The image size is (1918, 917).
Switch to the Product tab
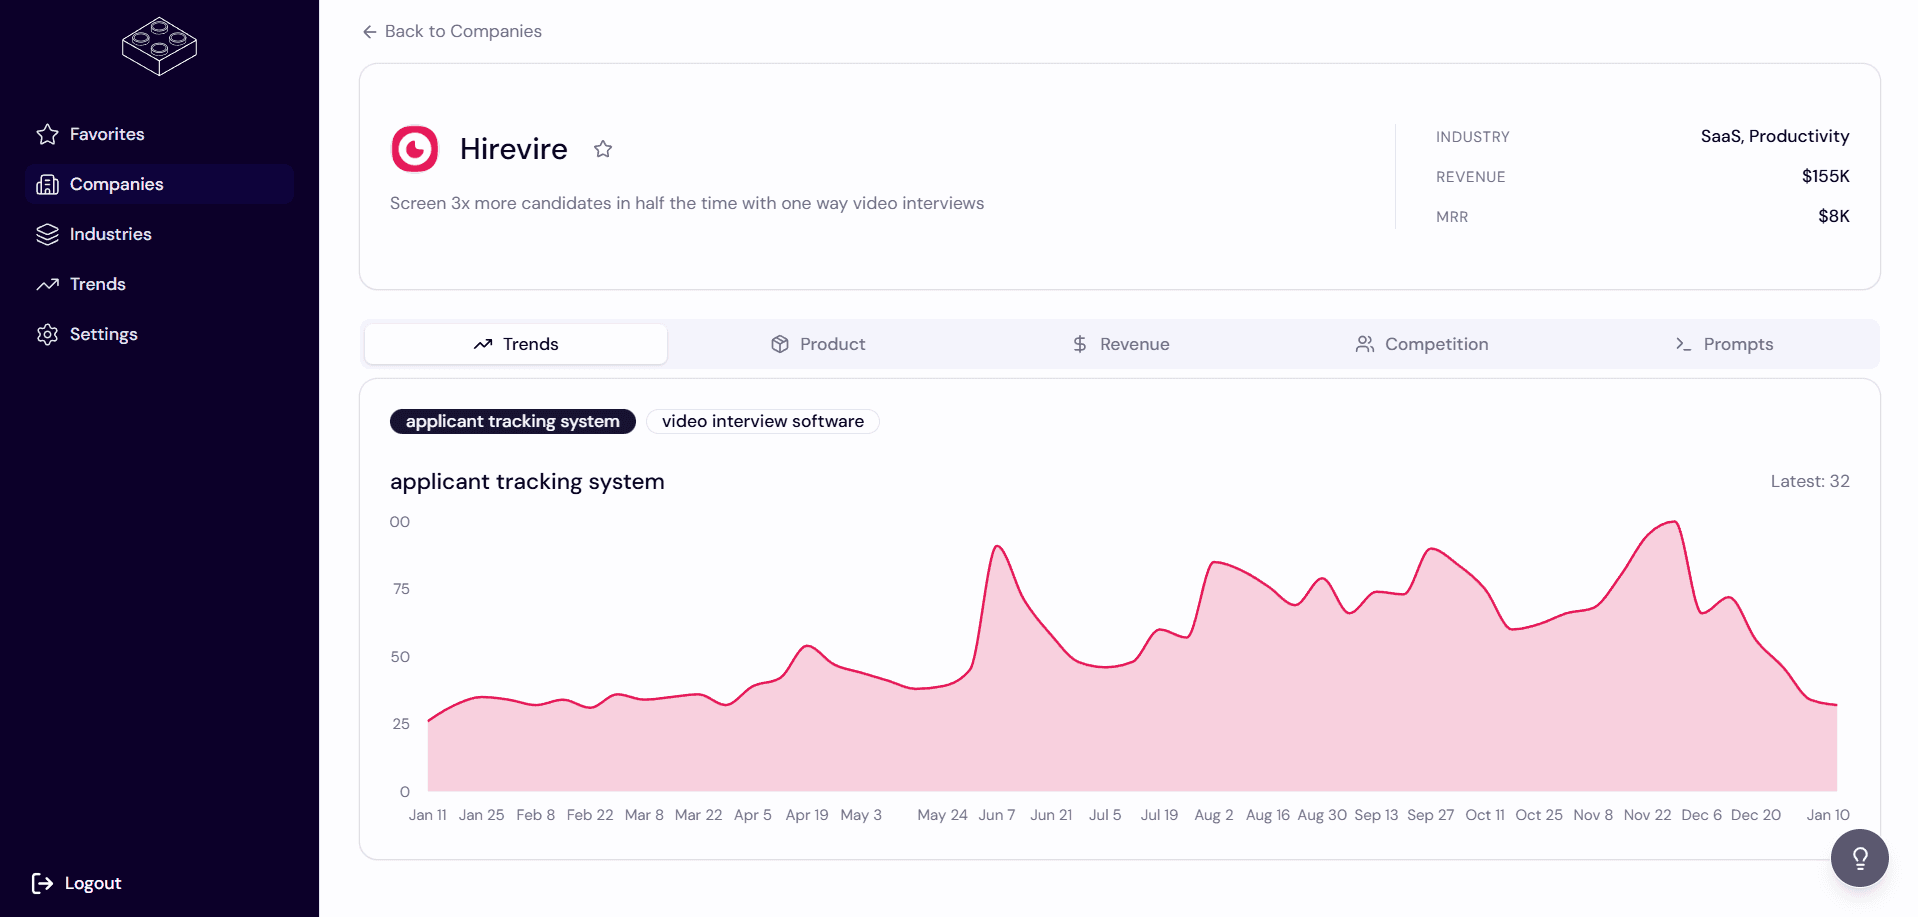point(817,344)
